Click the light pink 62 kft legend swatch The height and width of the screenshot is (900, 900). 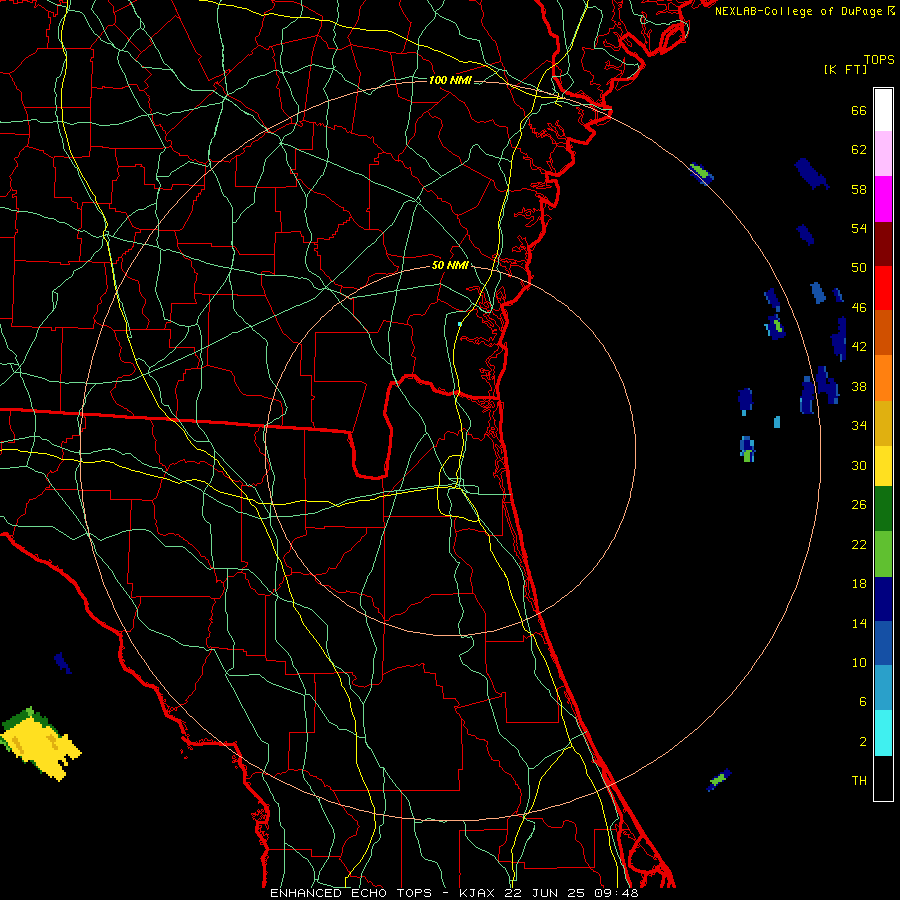tap(883, 154)
